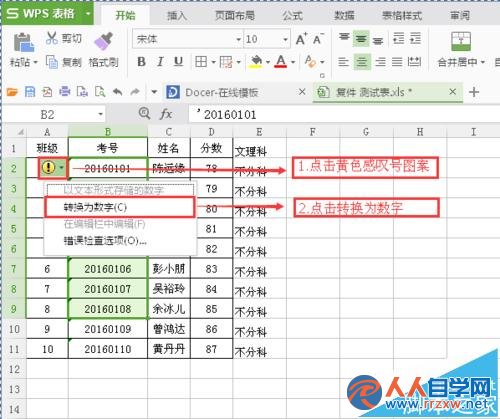
Task: Switch to the 插入 ribbon tab
Action: [177, 15]
